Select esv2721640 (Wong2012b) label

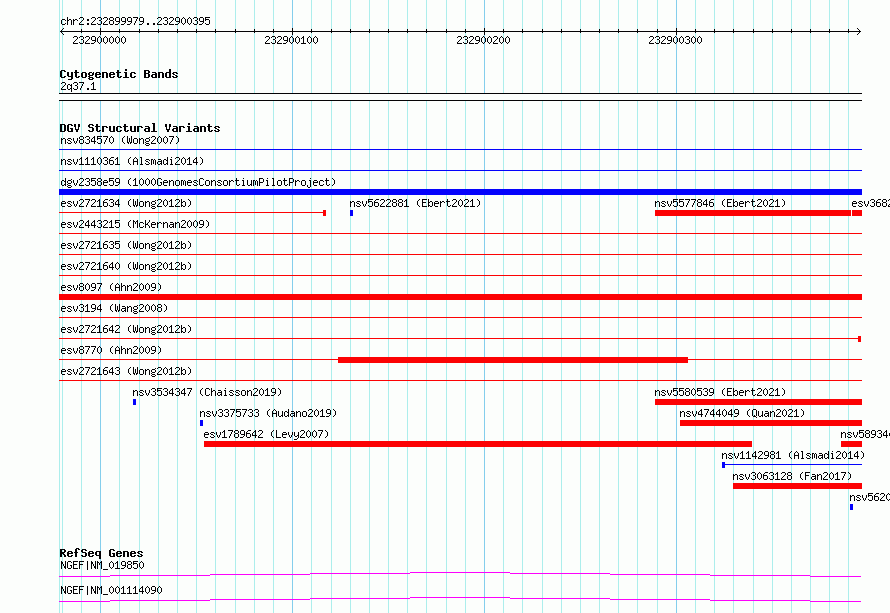tap(126, 266)
